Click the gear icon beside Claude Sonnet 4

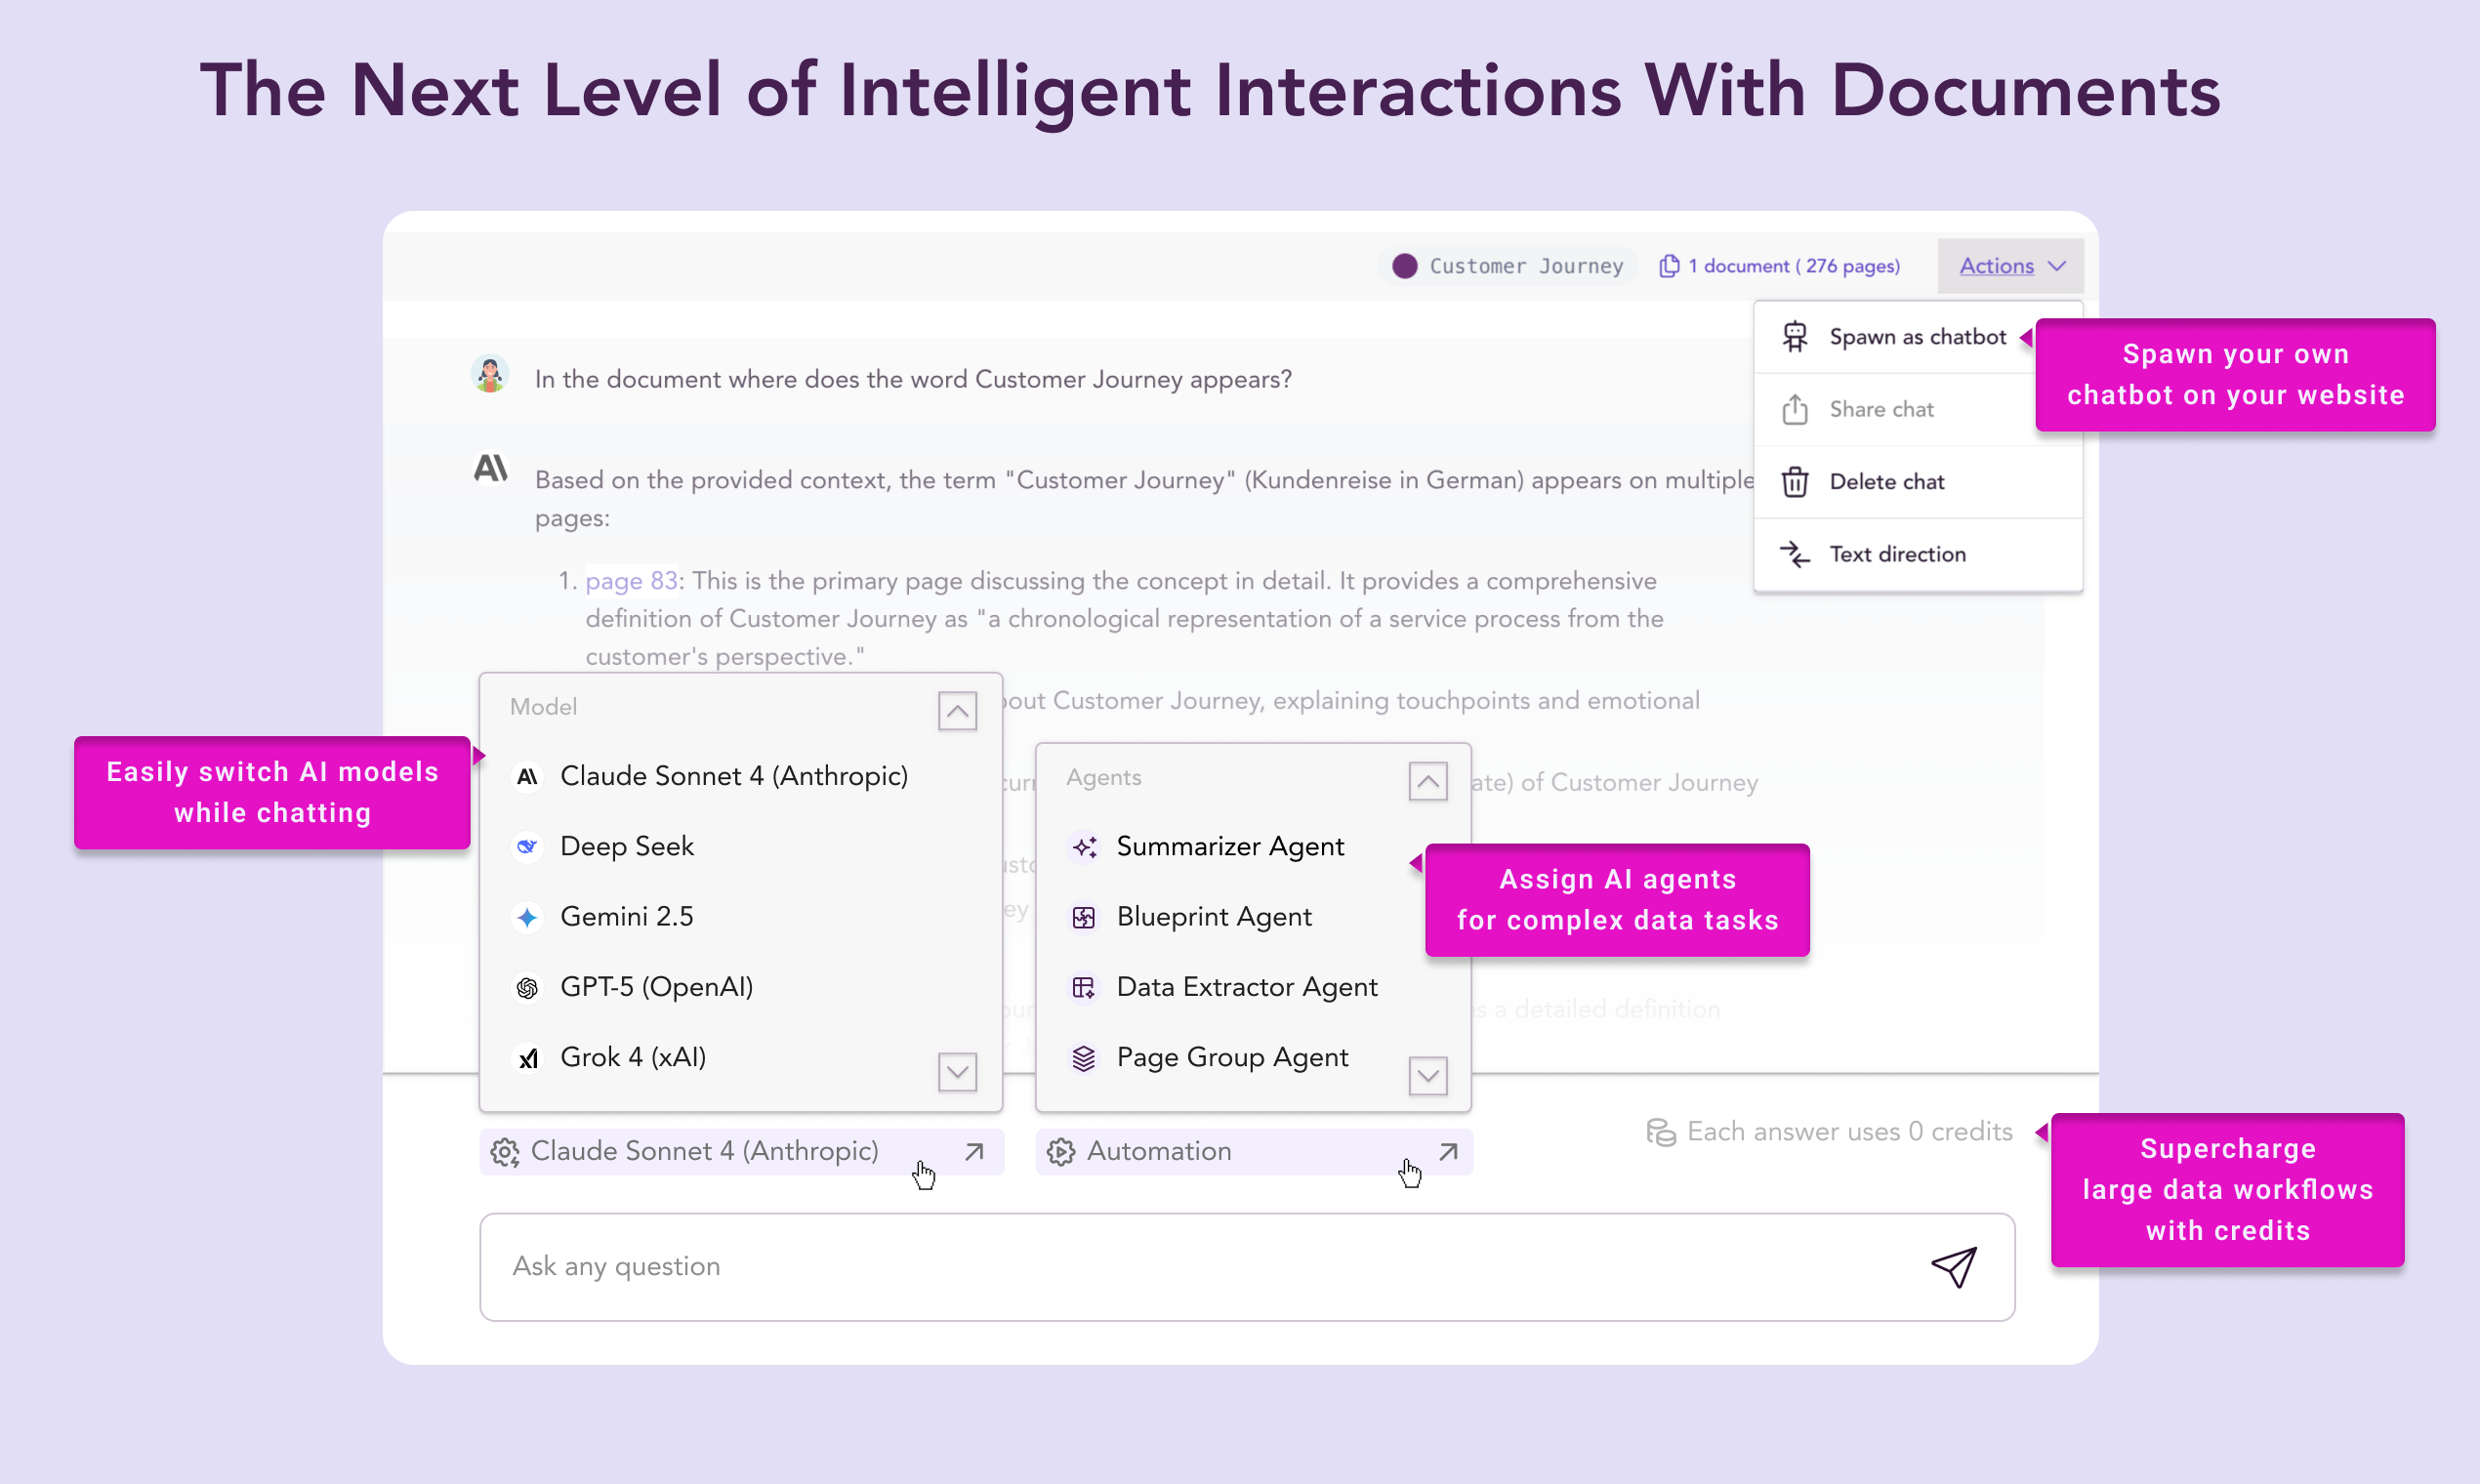tap(505, 1152)
